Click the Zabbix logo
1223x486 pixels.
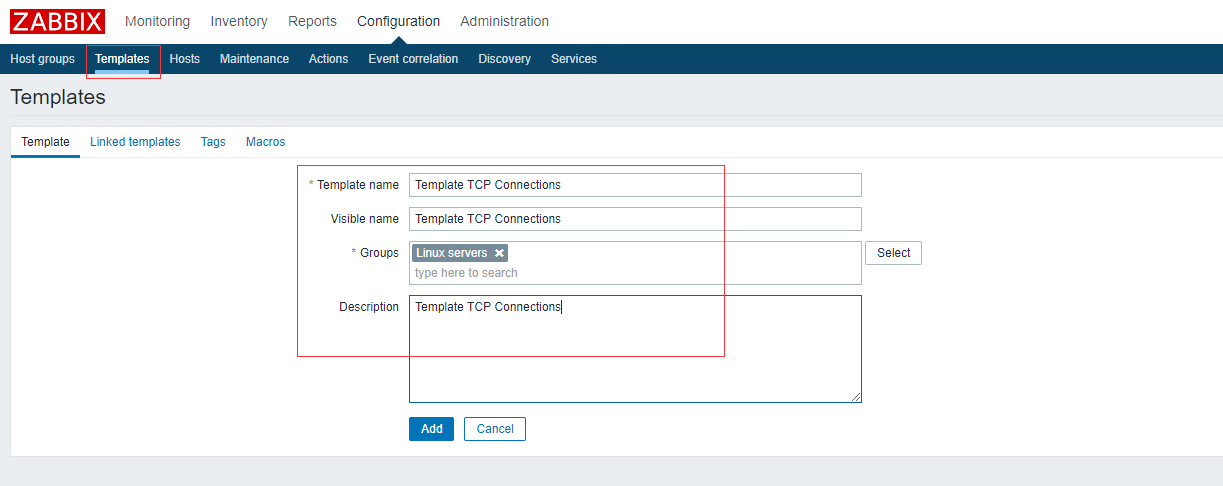pos(57,21)
